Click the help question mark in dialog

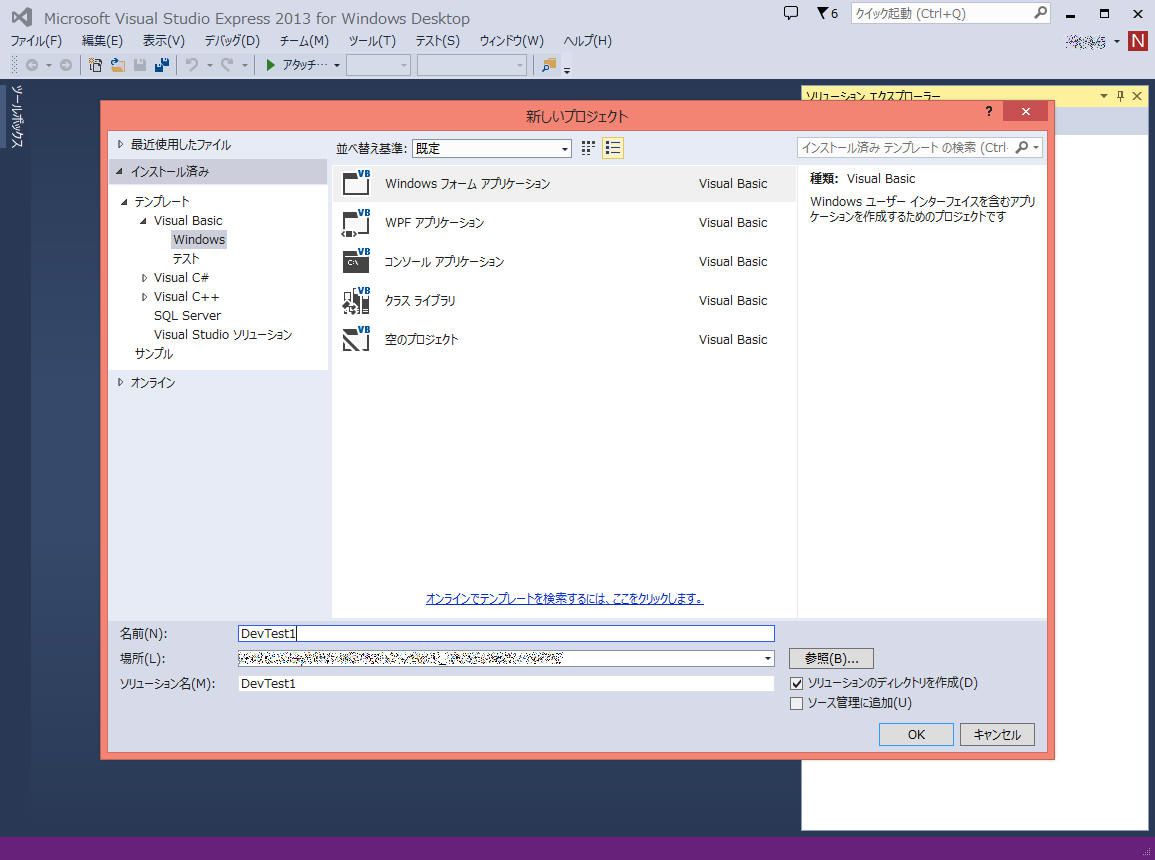coord(989,111)
